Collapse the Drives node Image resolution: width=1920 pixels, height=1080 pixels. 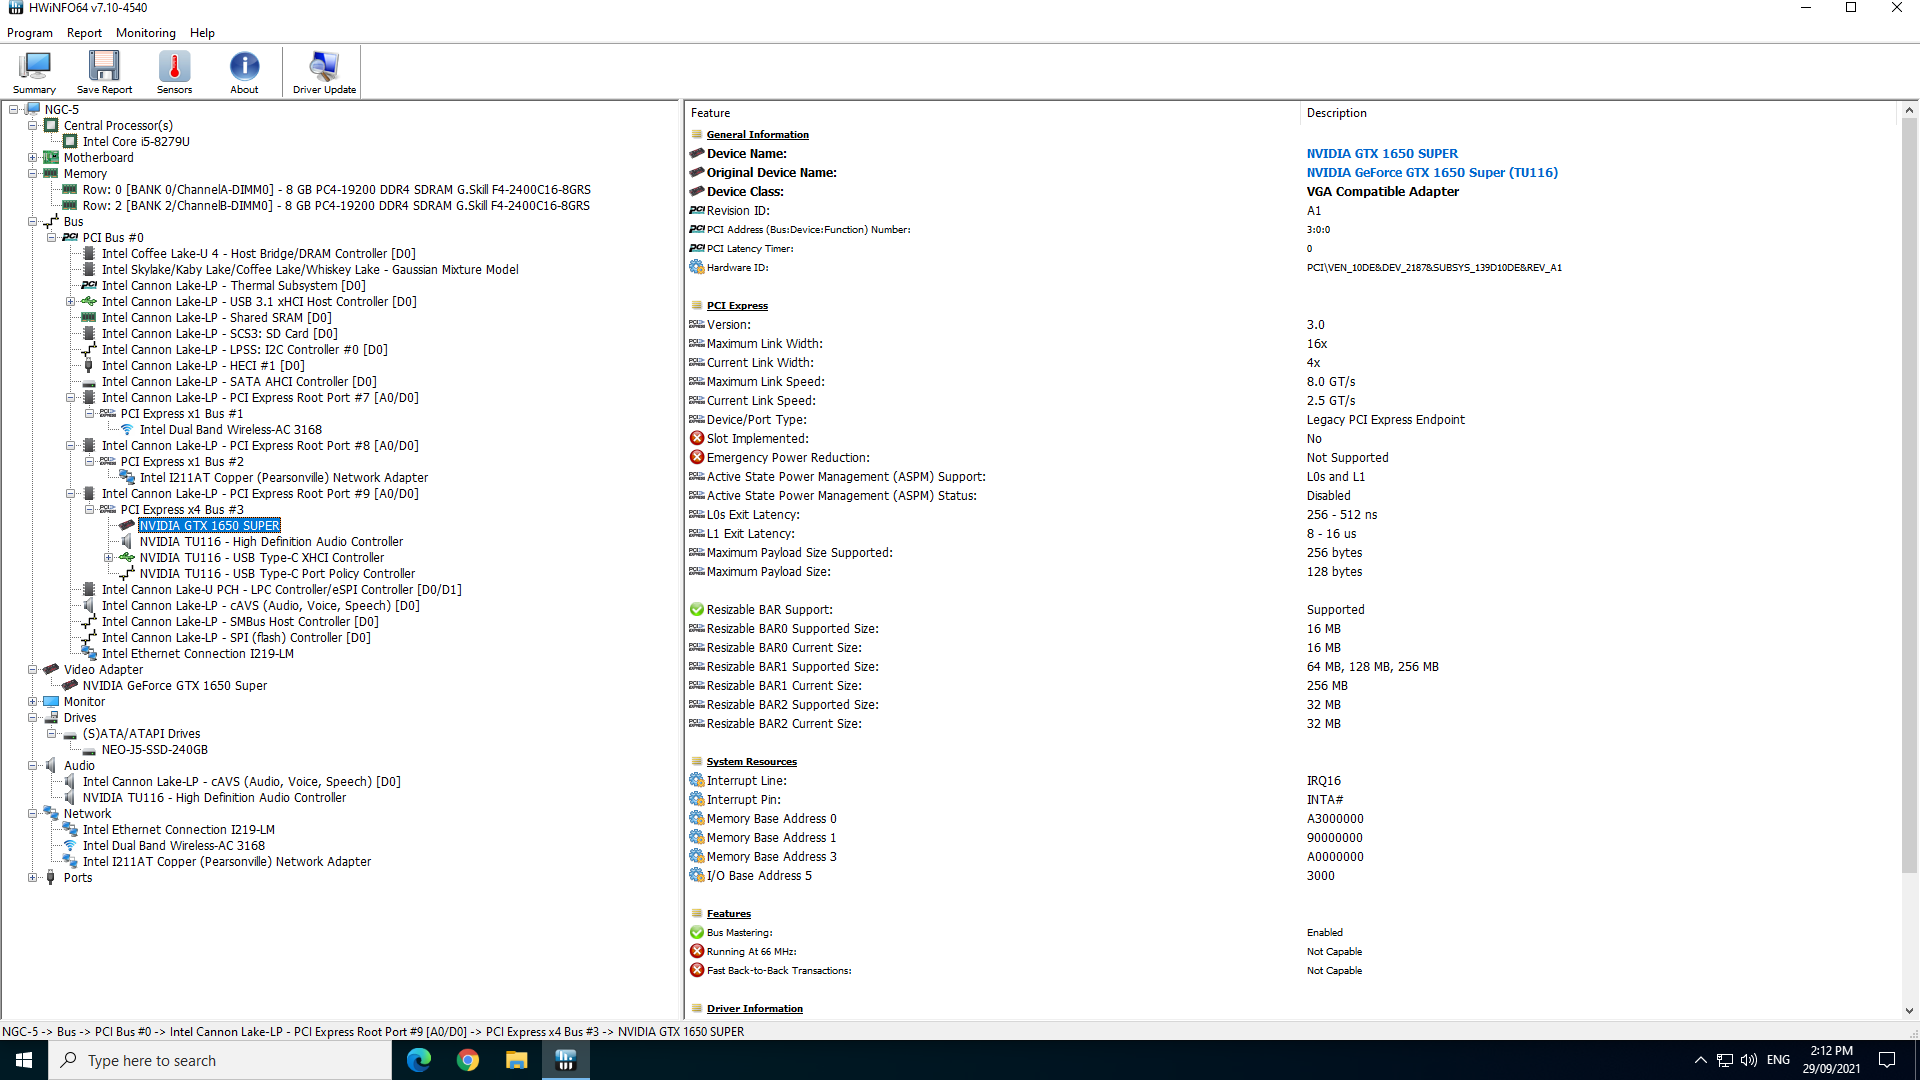pyautogui.click(x=33, y=717)
